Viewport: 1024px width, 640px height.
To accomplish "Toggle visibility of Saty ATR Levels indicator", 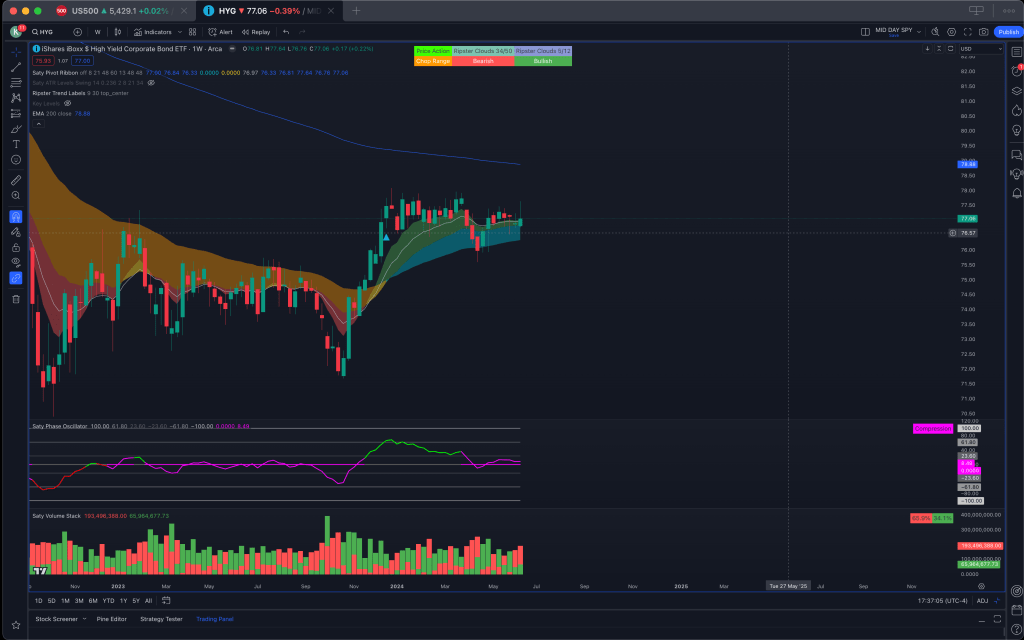I will click(151, 83).
